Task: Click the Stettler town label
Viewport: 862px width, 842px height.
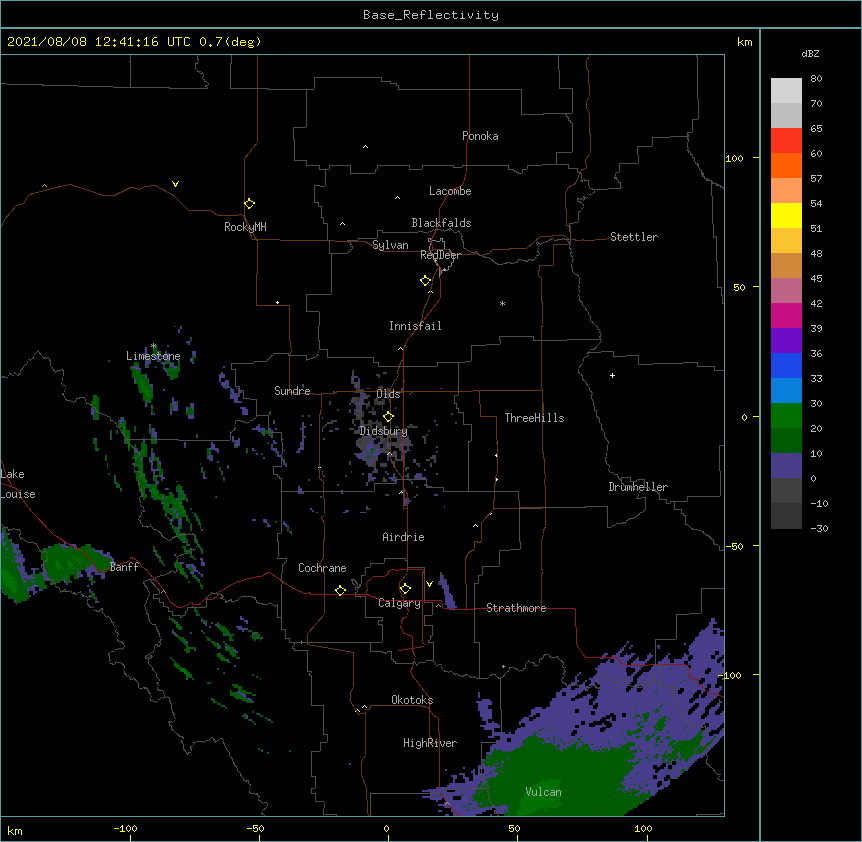Action: point(634,237)
